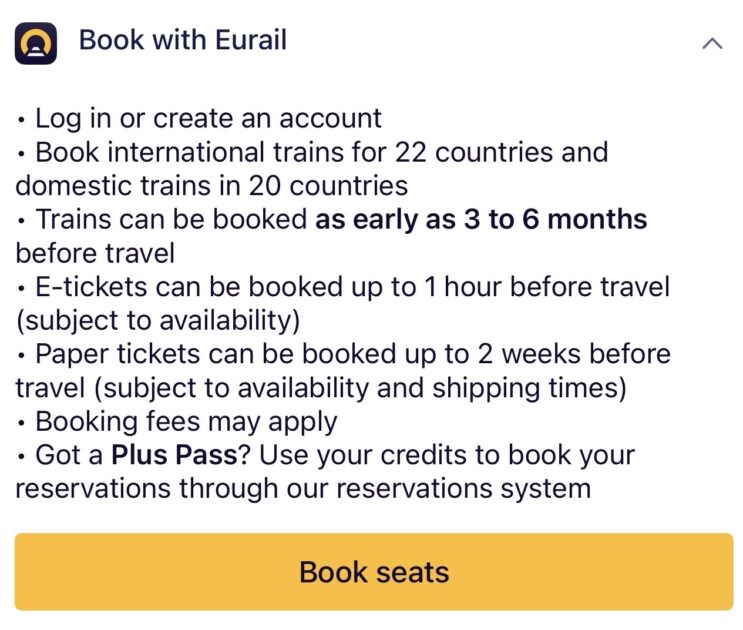Click the "Trains can be booked" phrase
Image resolution: width=743 pixels, height=630 pixels.
172,219
